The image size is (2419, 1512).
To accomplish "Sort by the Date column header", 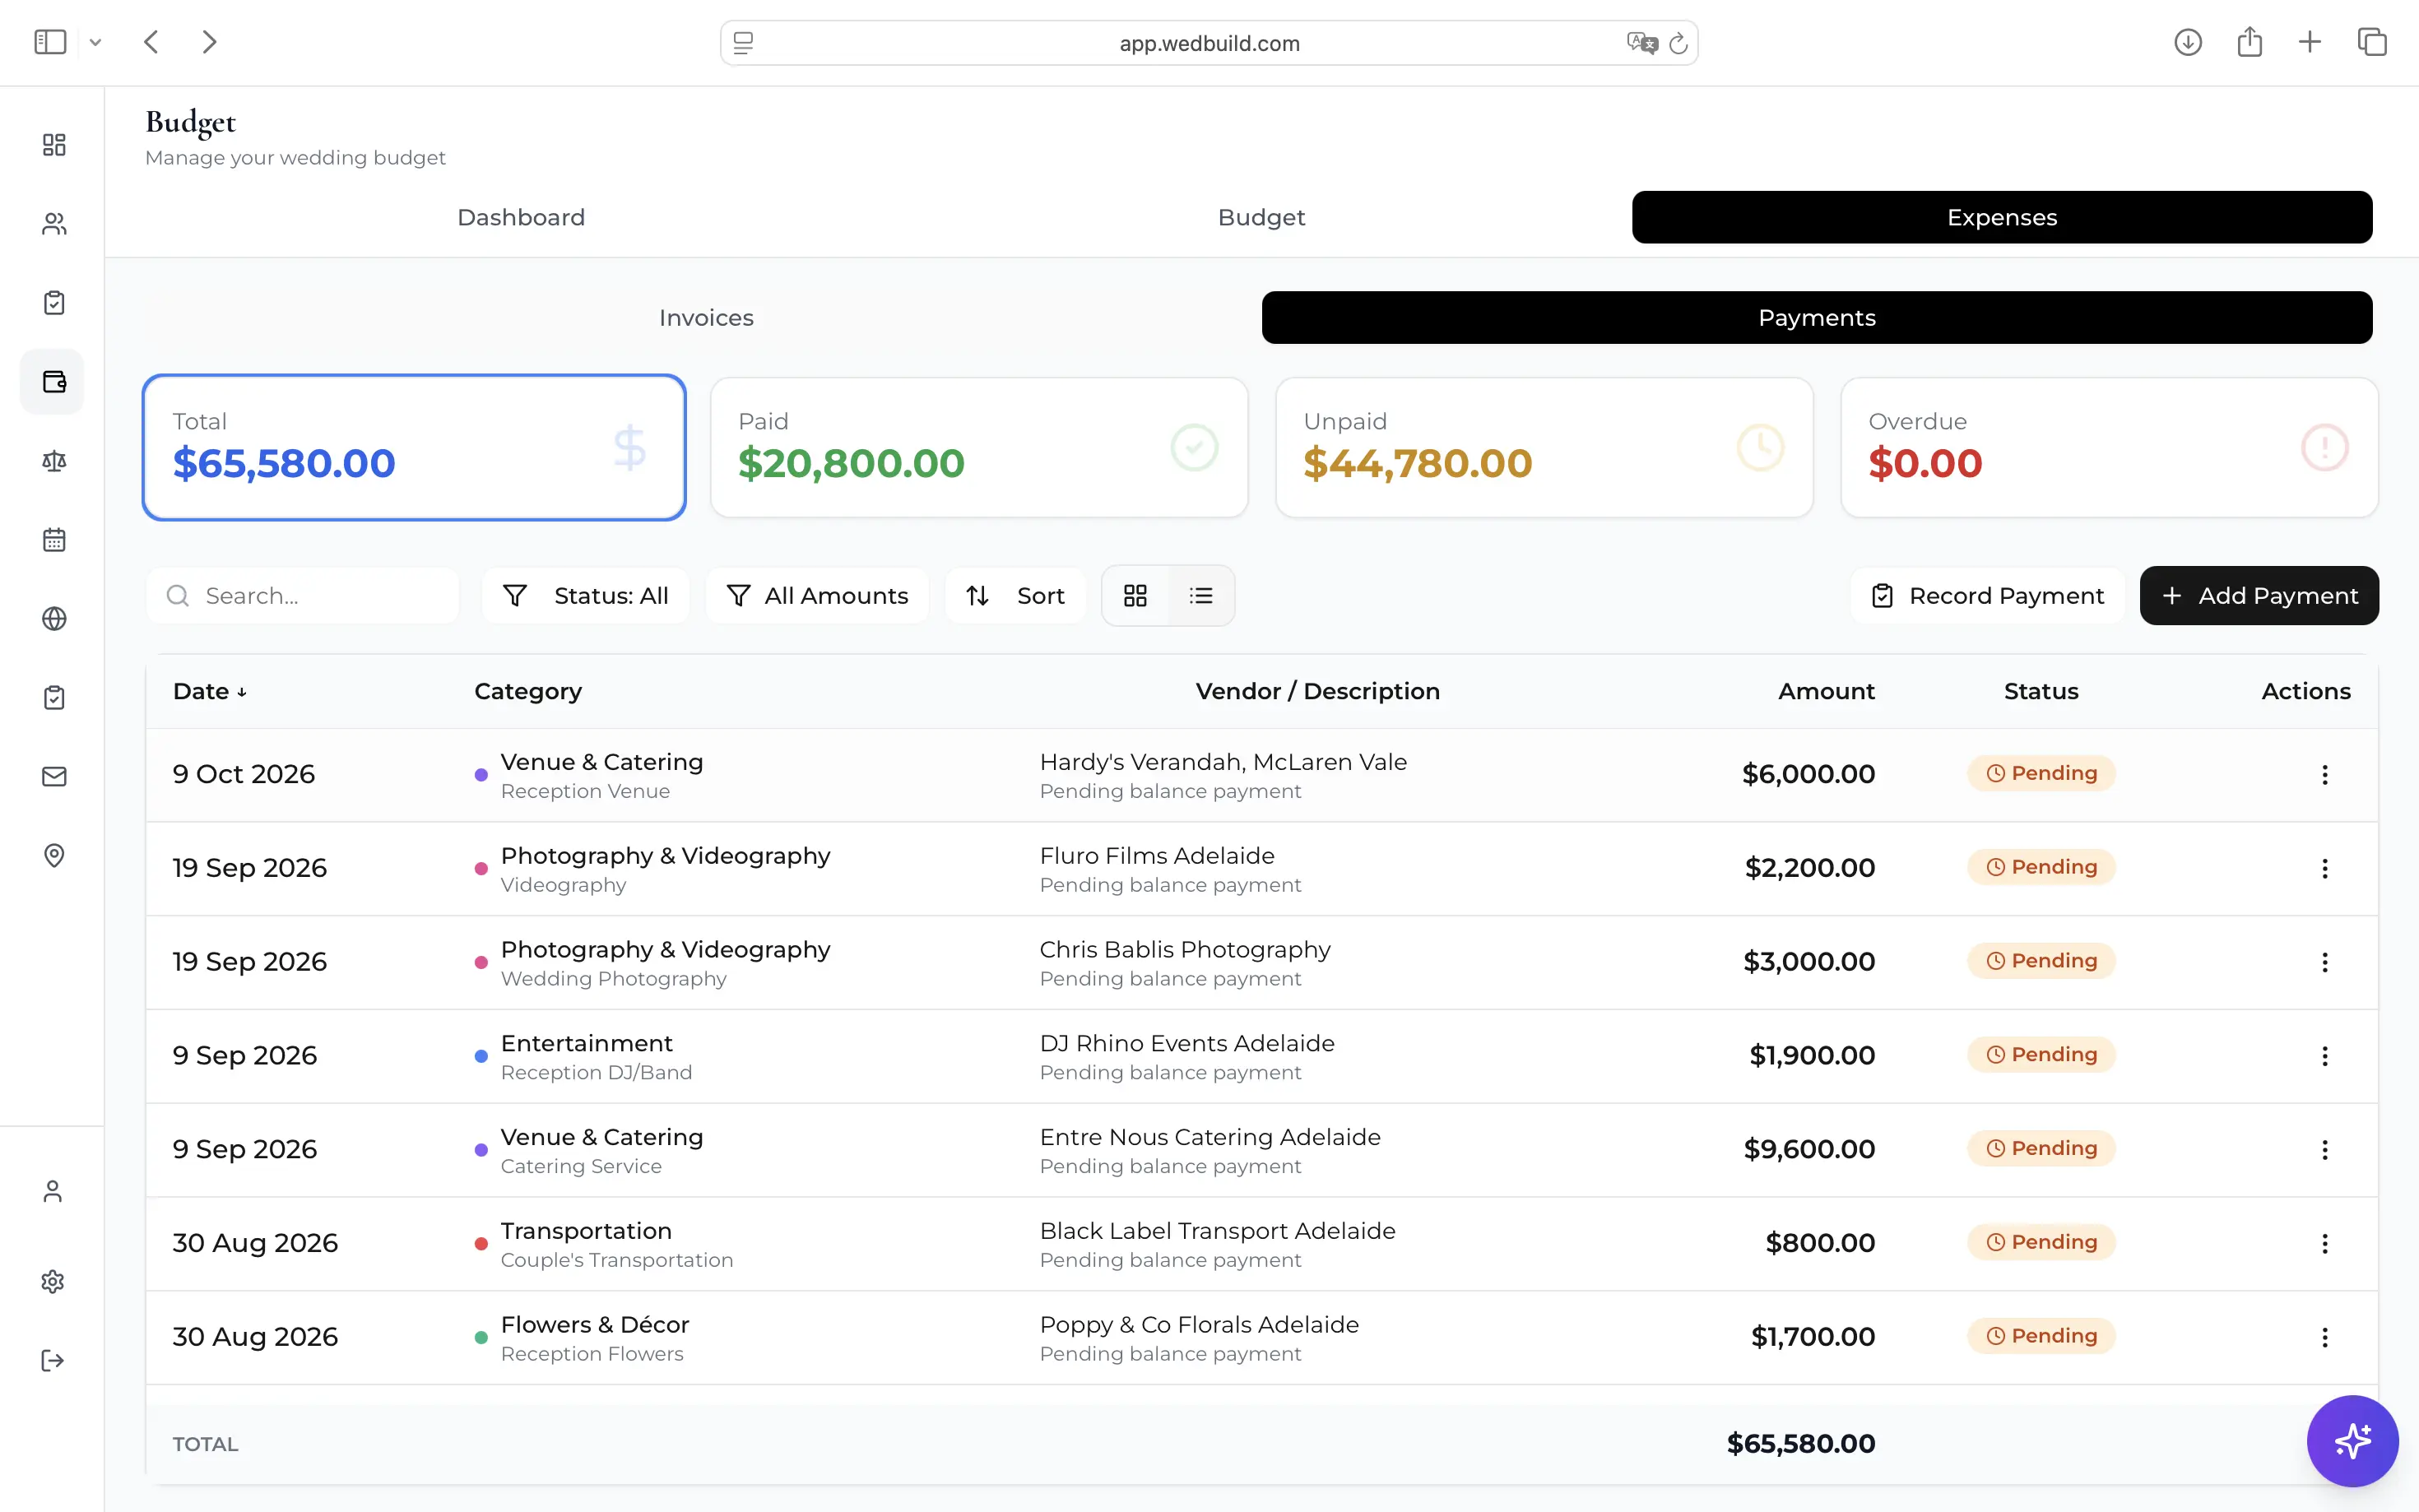I will tap(209, 691).
